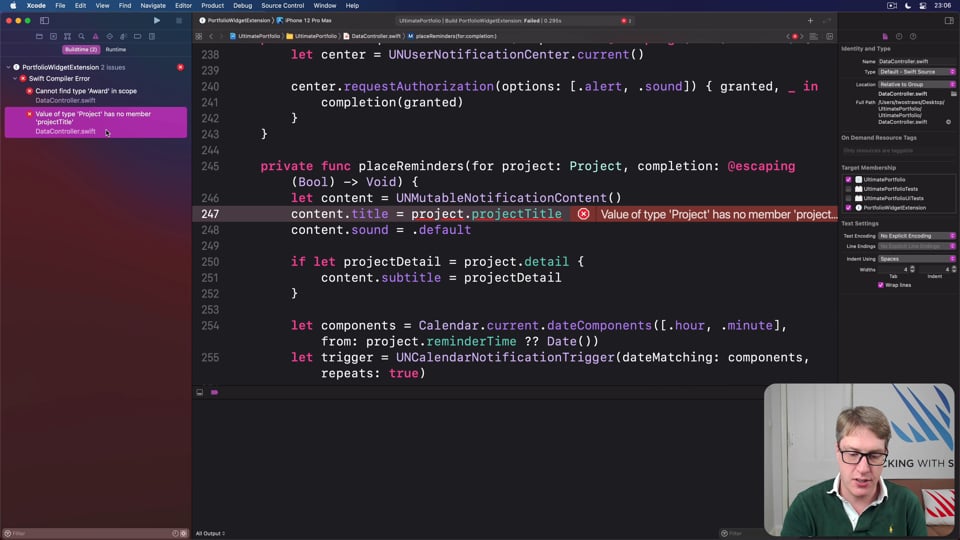Switch to Runtime issues tab

(x=116, y=50)
